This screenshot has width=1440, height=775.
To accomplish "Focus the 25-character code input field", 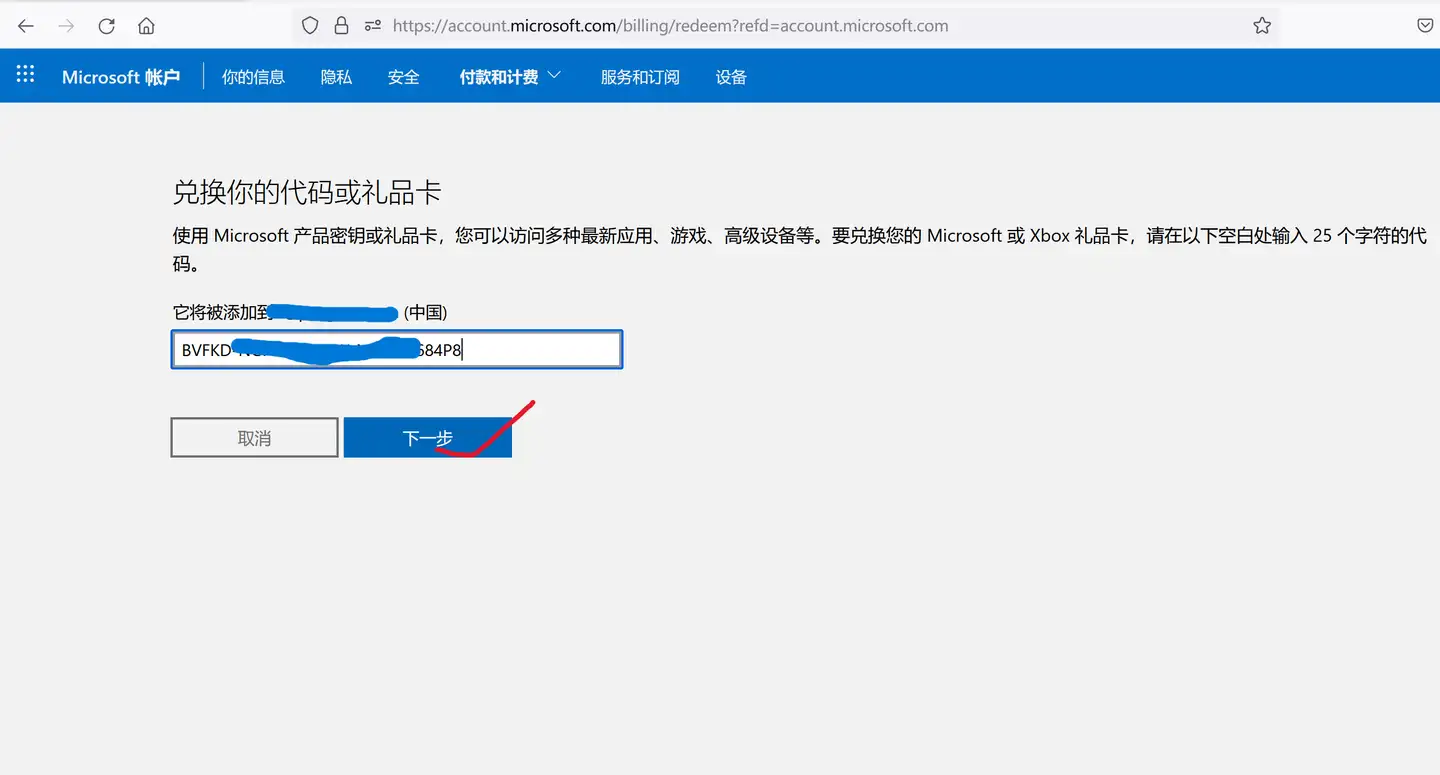I will click(x=397, y=350).
